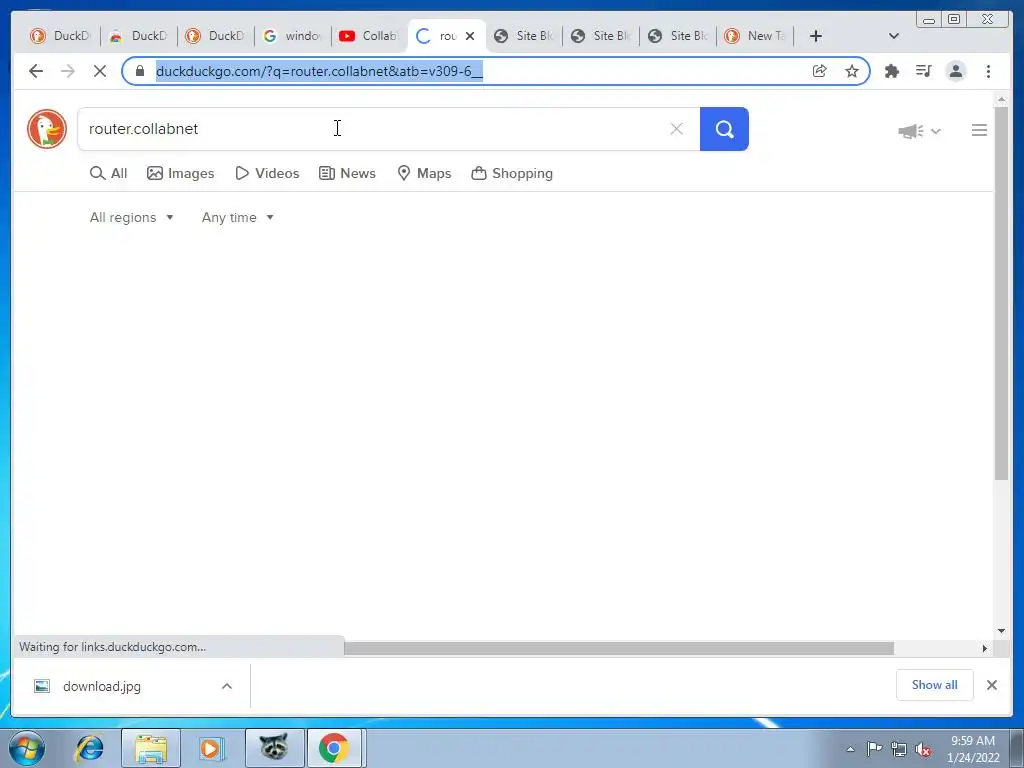Image resolution: width=1024 pixels, height=768 pixels.
Task: Open the media controls icon in toolbar
Action: pos(923,71)
